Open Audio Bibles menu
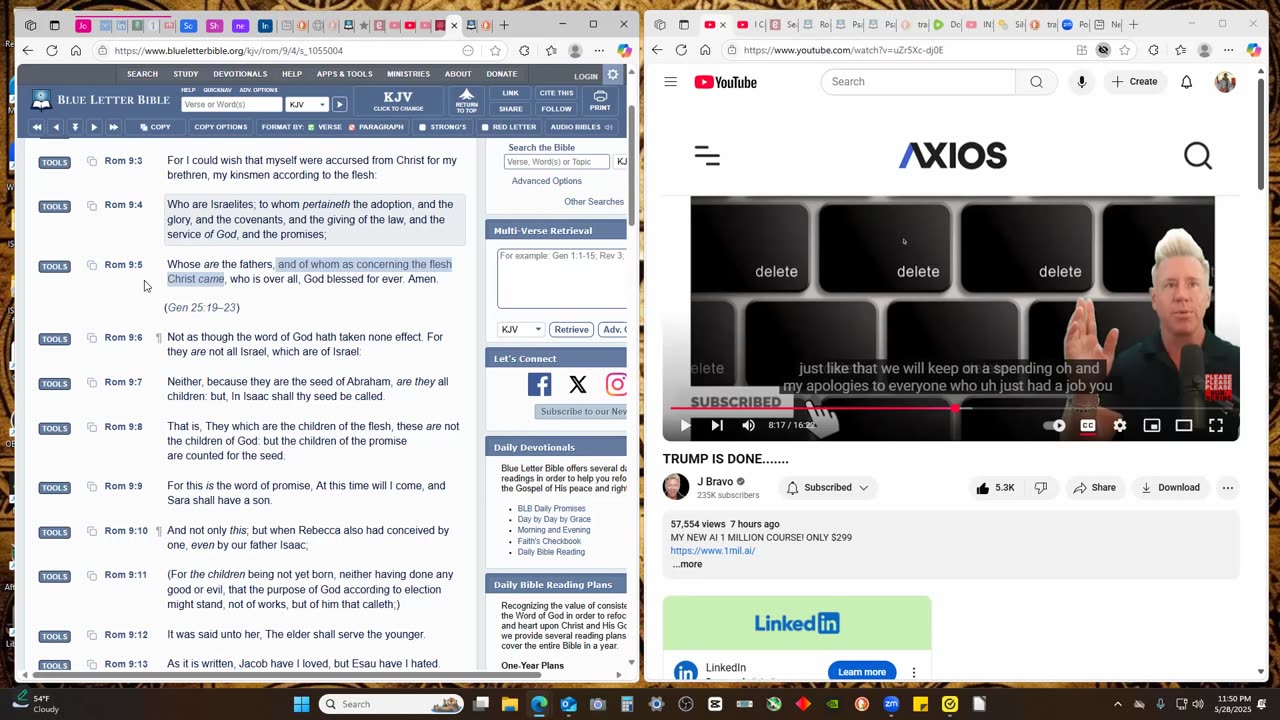Screen dimensions: 1280x720 [582, 127]
